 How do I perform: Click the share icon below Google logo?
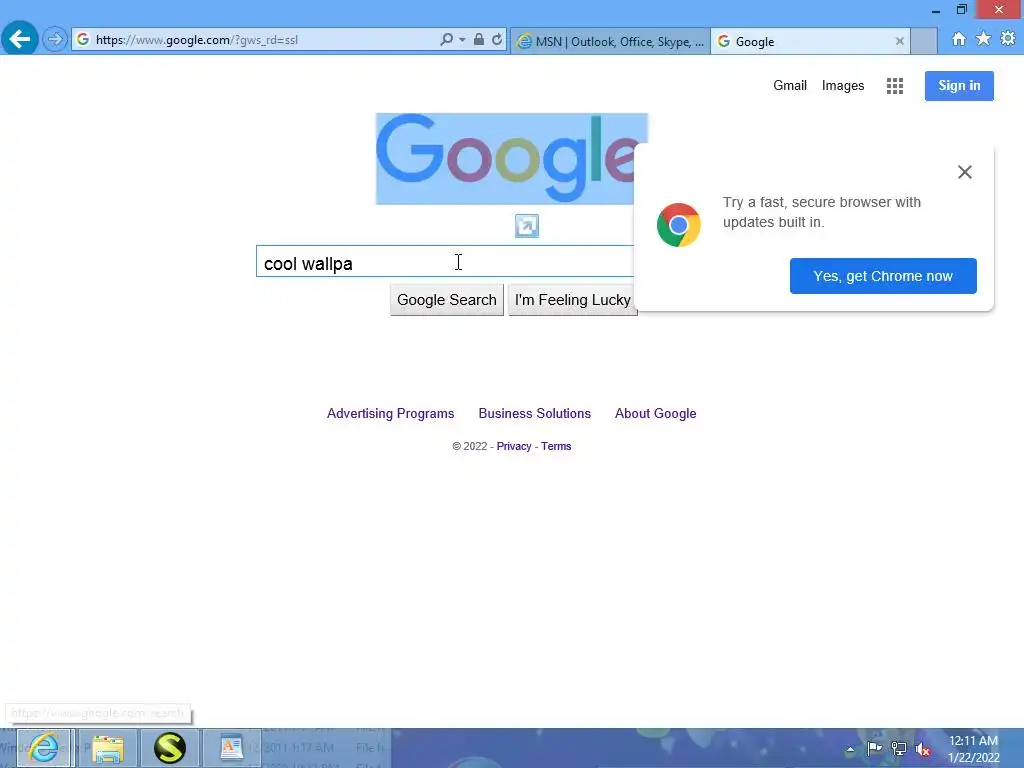(526, 226)
